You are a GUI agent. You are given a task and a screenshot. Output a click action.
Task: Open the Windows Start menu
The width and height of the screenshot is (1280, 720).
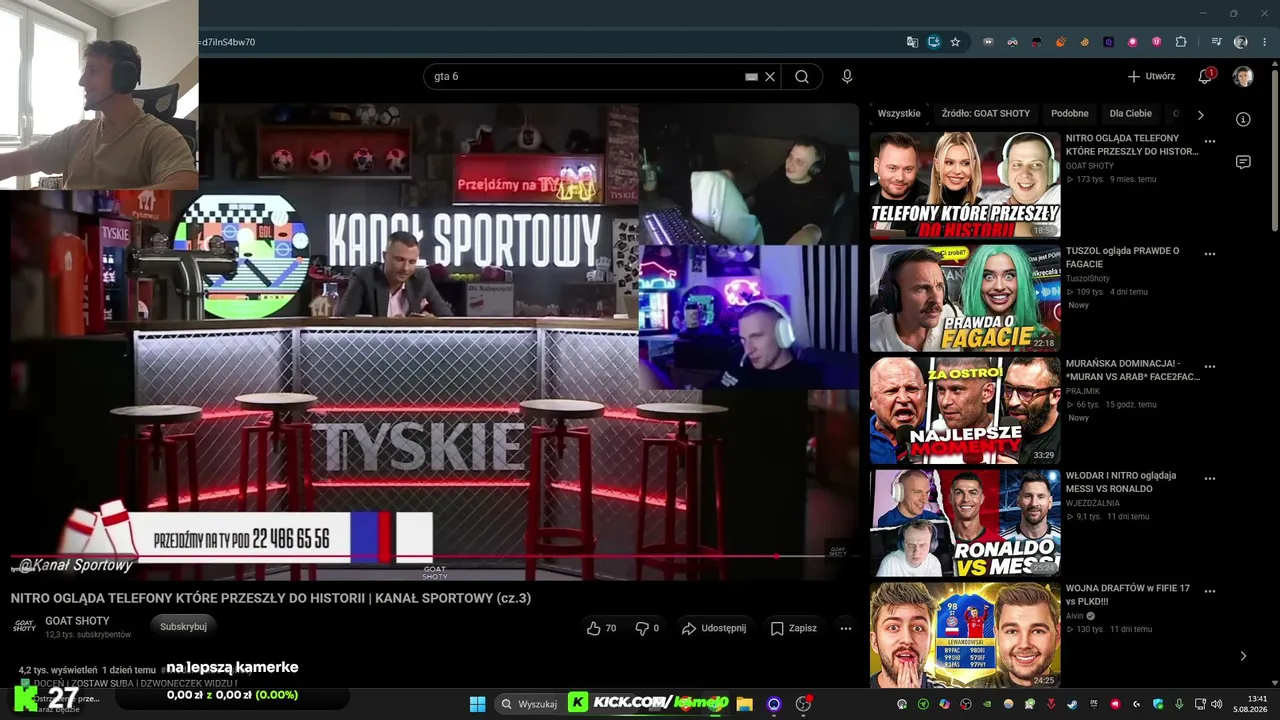[477, 704]
